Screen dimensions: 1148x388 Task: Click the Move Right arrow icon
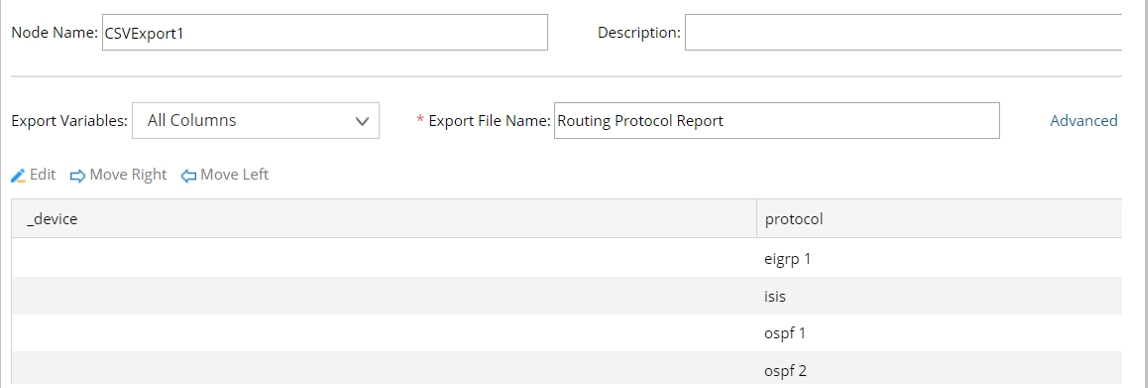pos(78,176)
